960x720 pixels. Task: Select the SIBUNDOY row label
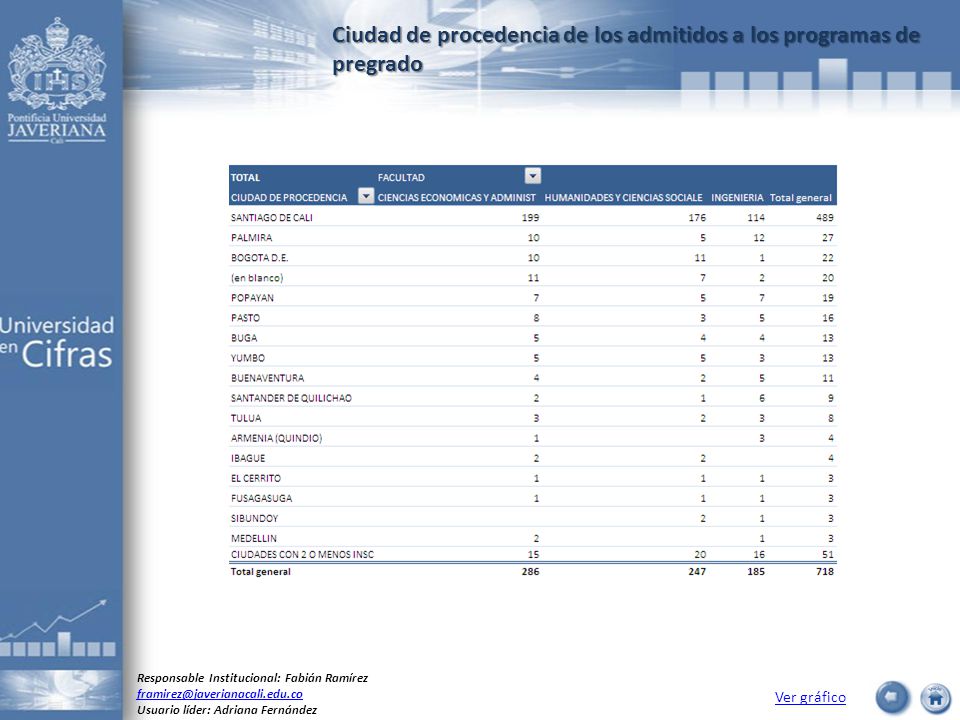254,519
